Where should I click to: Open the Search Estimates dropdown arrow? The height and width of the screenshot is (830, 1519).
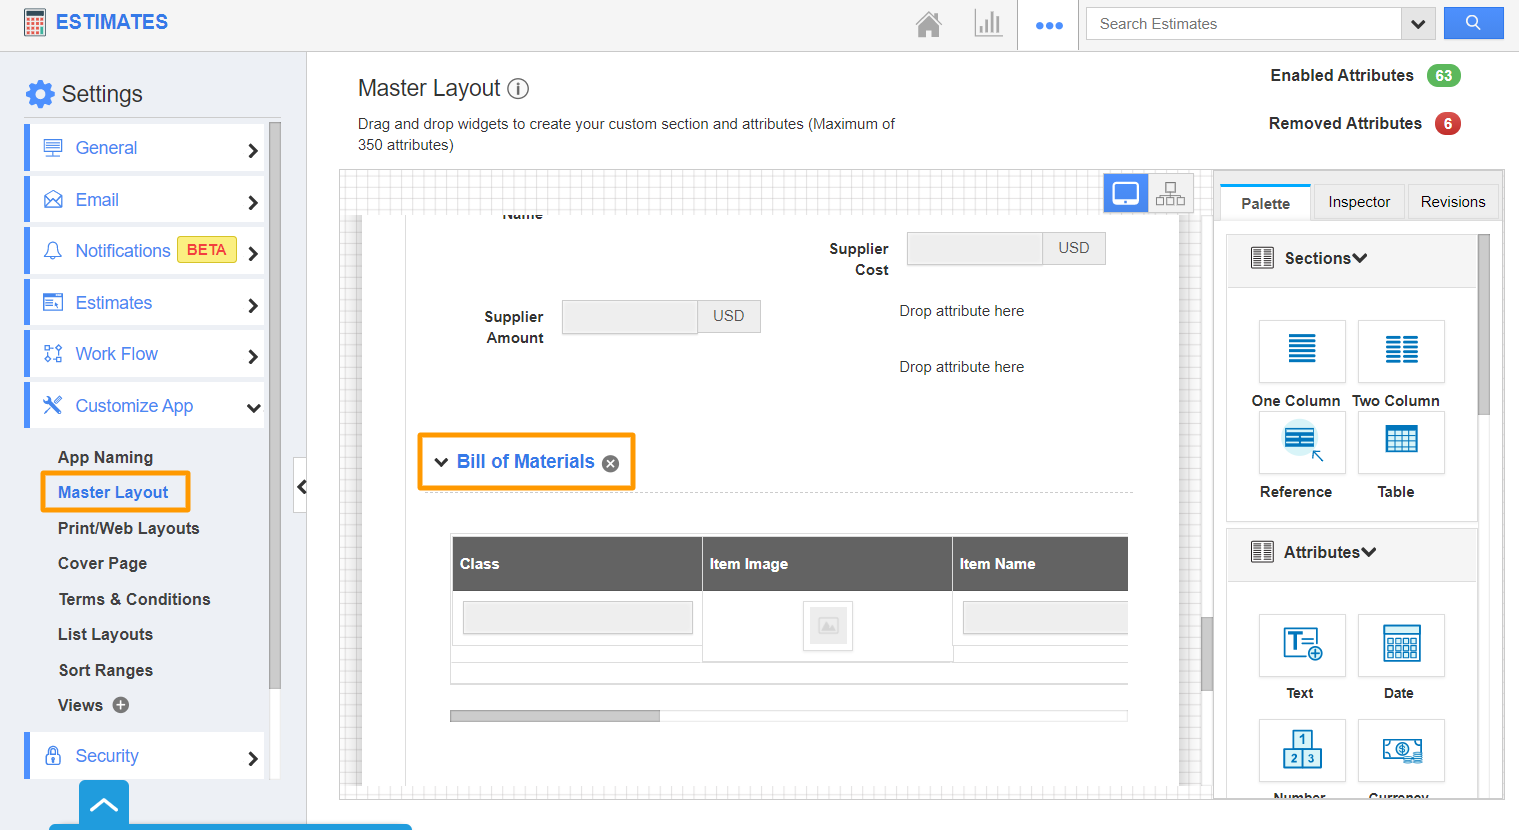tap(1417, 24)
